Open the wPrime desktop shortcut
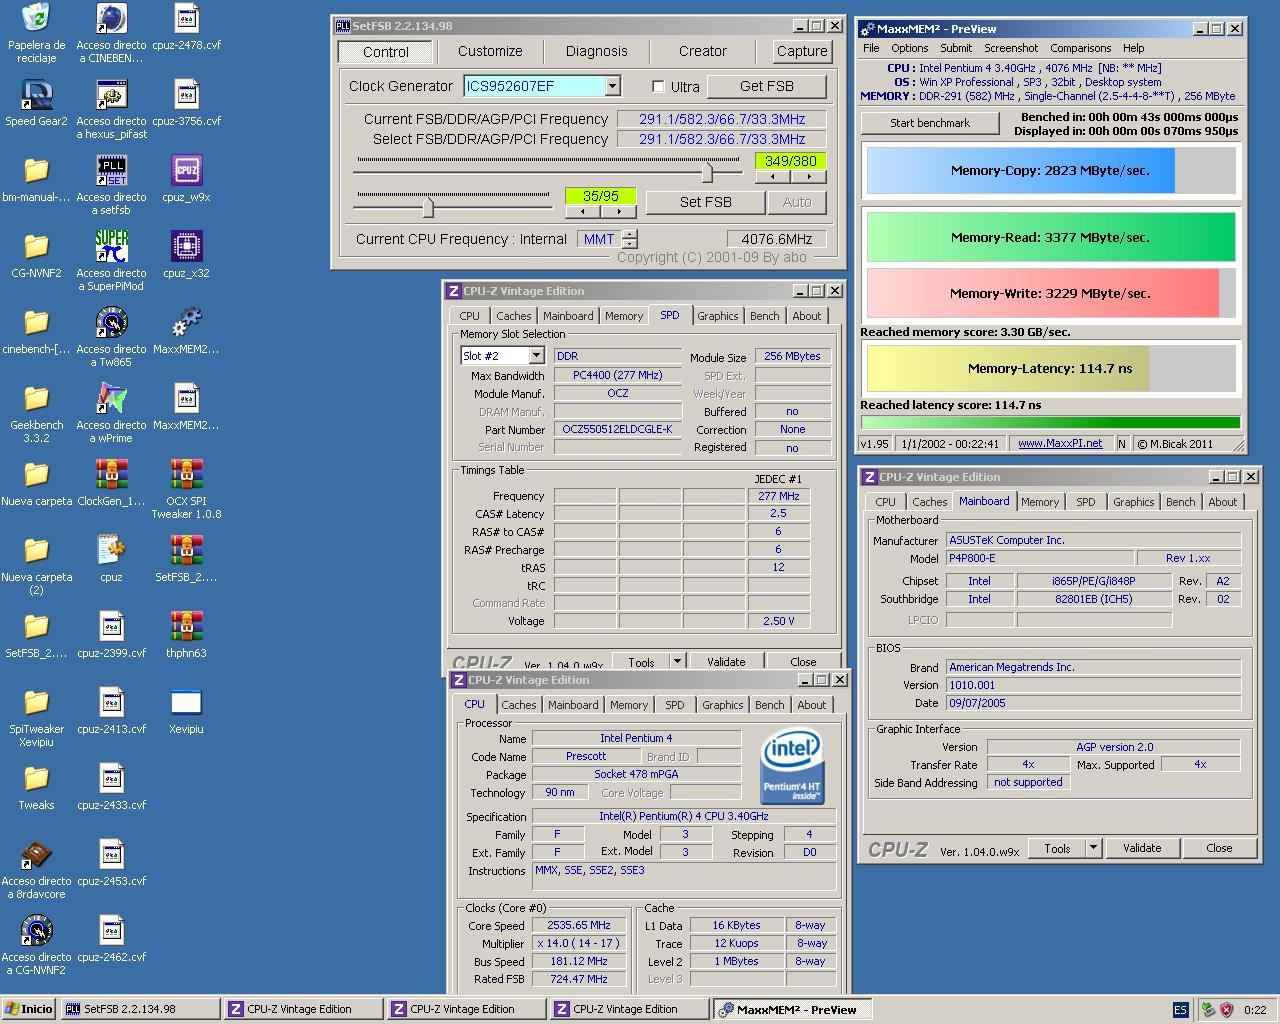The image size is (1280, 1024). tap(111, 399)
